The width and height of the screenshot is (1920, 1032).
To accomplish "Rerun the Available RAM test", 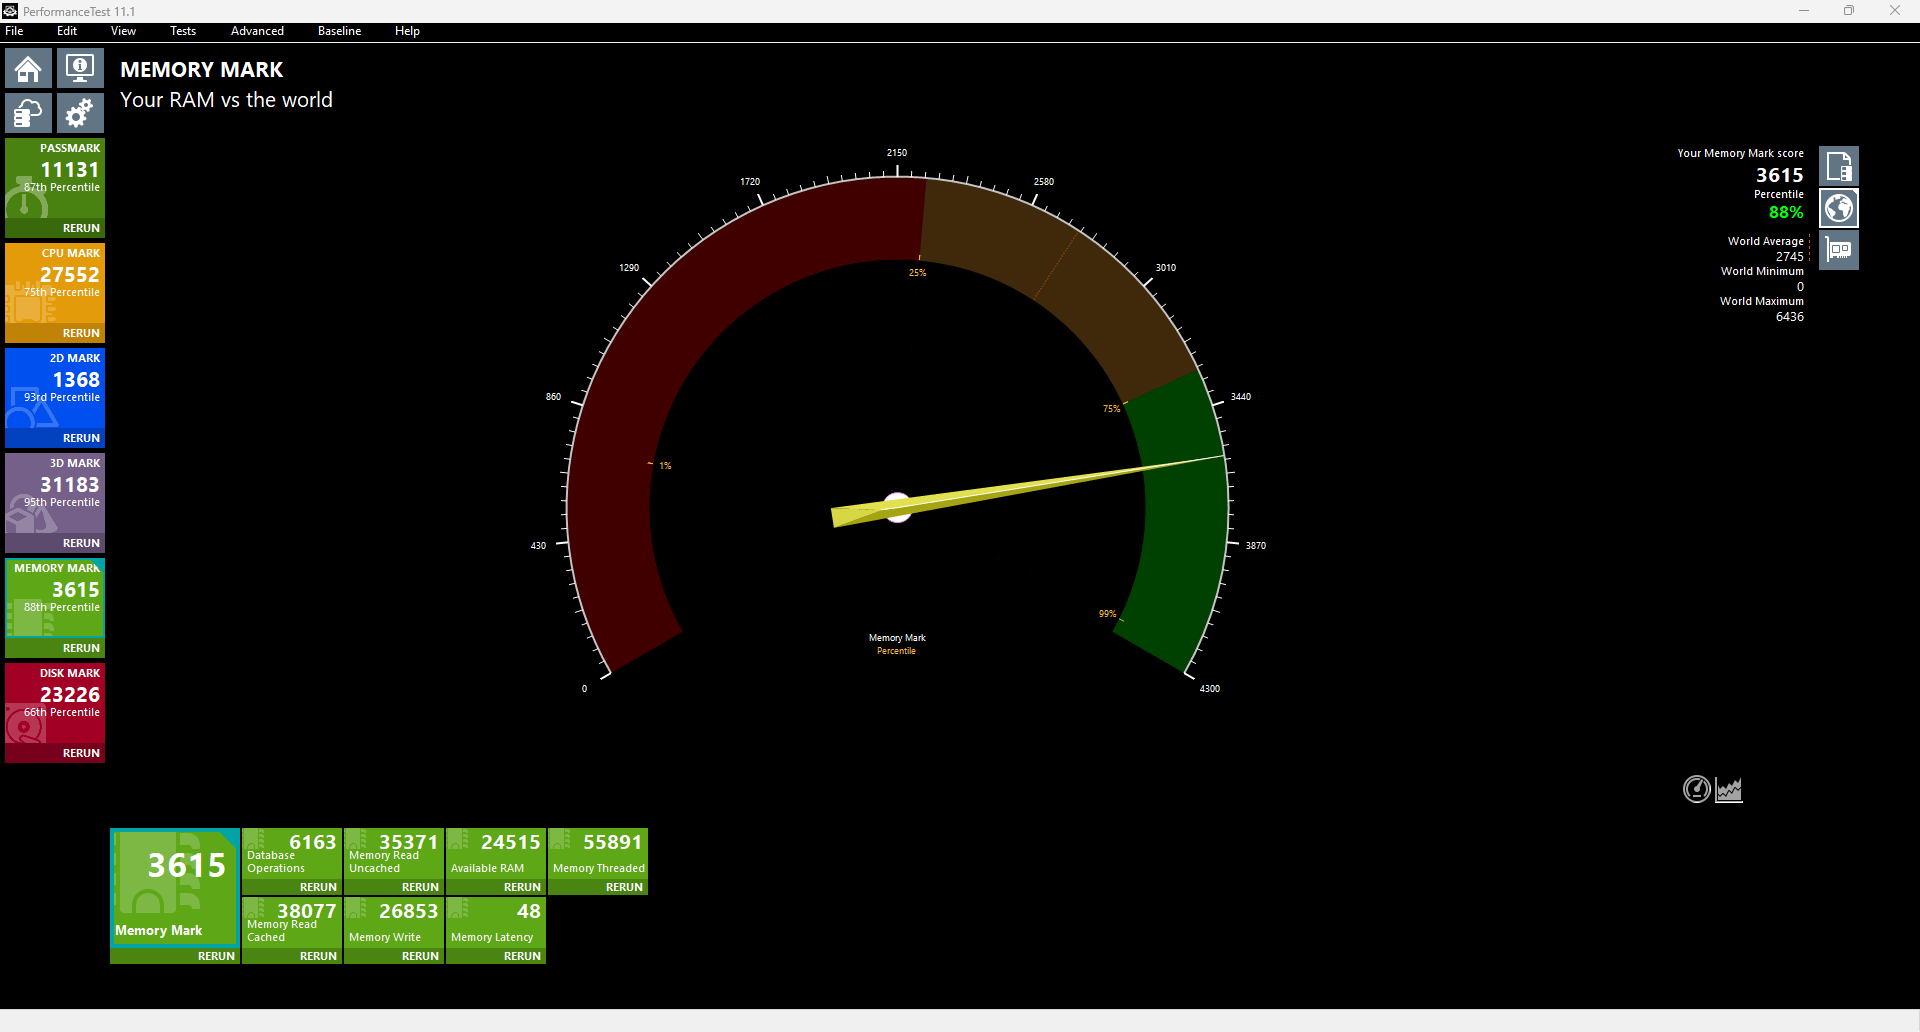I will point(522,887).
